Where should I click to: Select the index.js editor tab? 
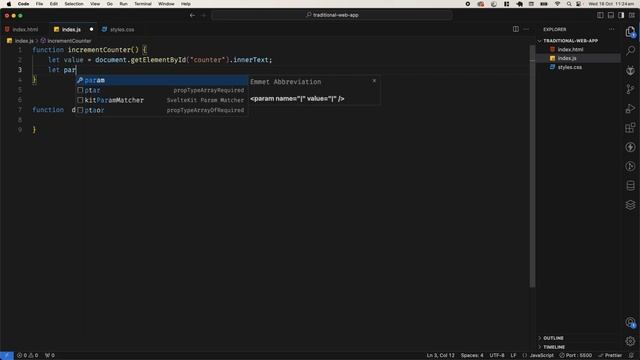coord(71,29)
